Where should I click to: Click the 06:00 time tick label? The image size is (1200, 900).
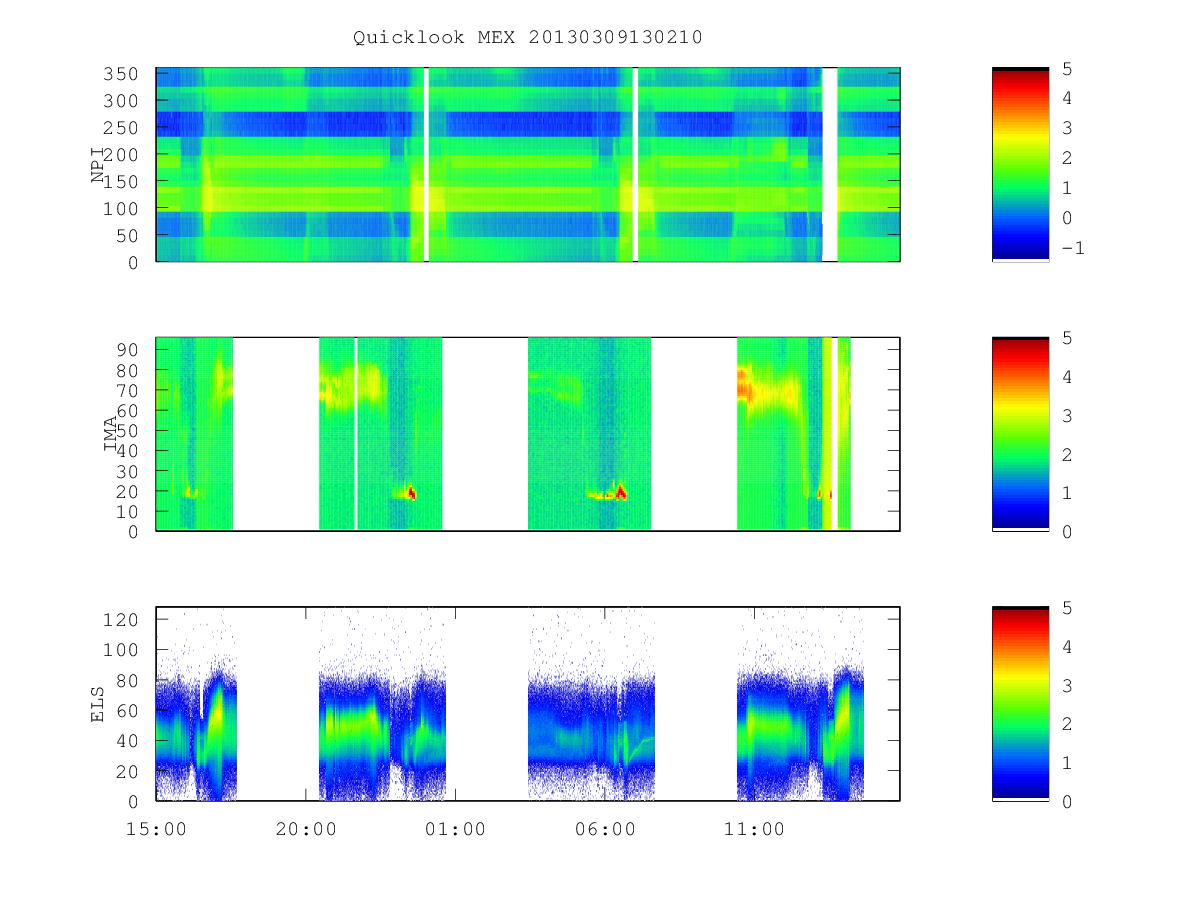point(605,829)
